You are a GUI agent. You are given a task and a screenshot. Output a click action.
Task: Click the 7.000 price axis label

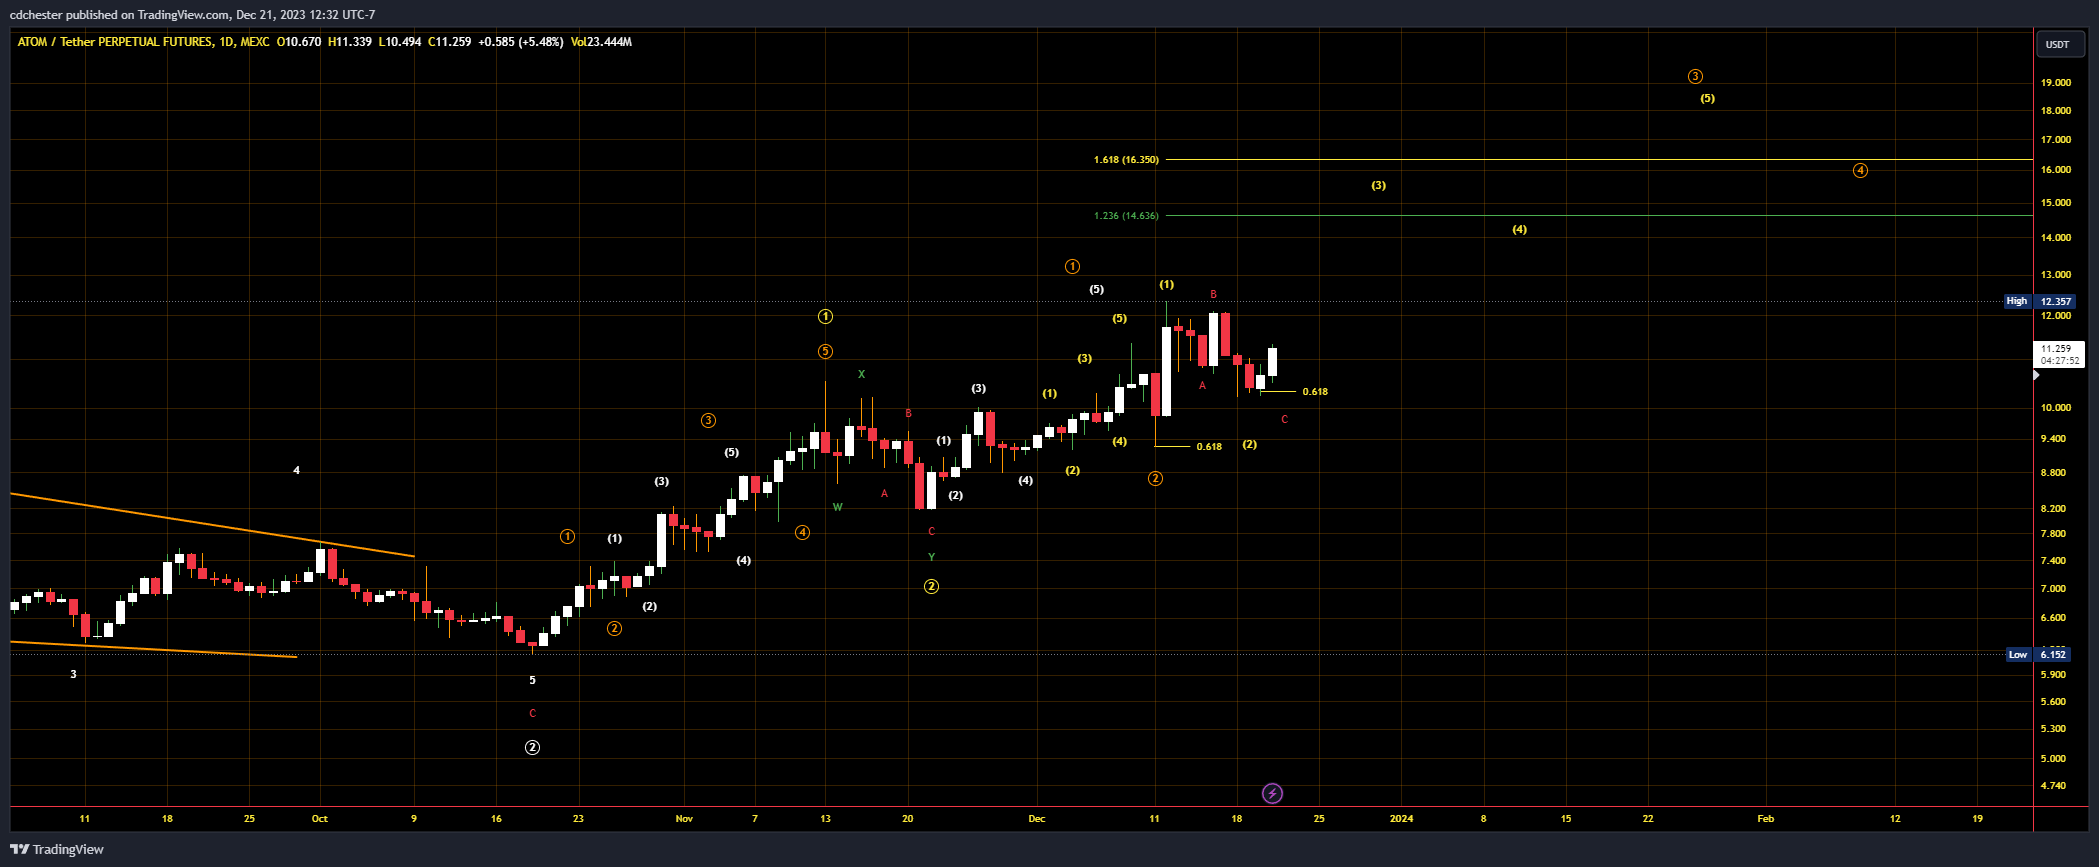point(2053,589)
